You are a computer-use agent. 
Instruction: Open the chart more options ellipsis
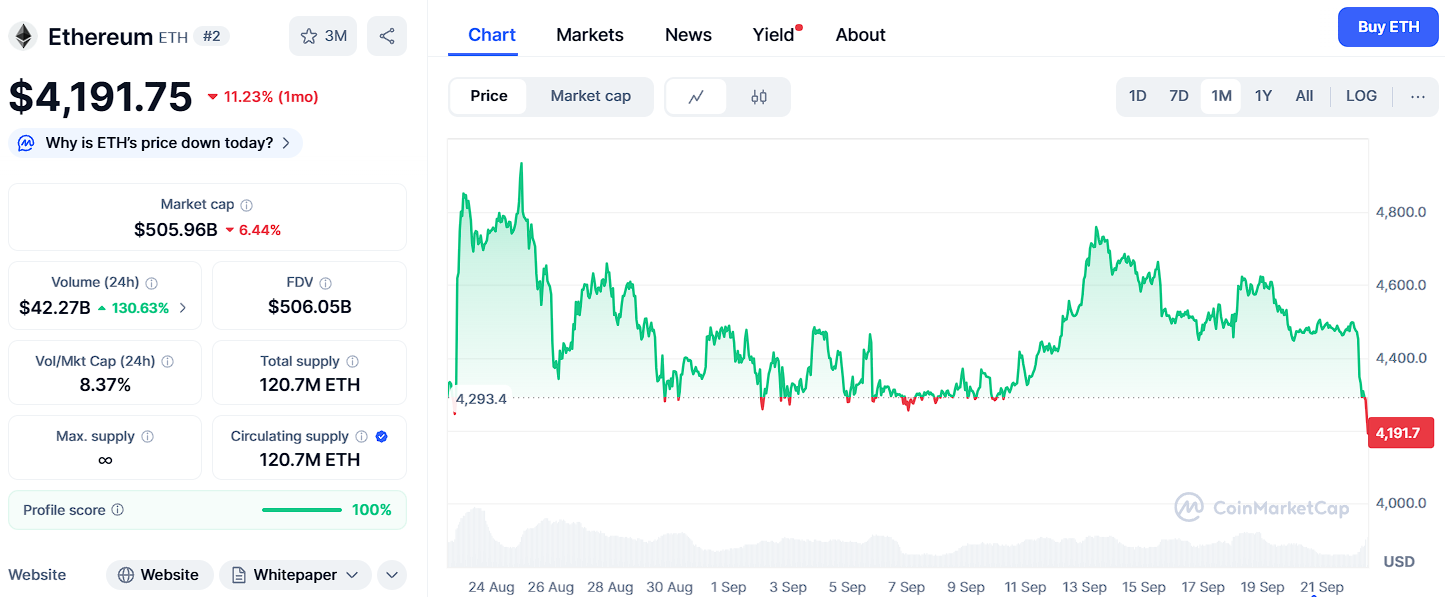pyautogui.click(x=1418, y=97)
